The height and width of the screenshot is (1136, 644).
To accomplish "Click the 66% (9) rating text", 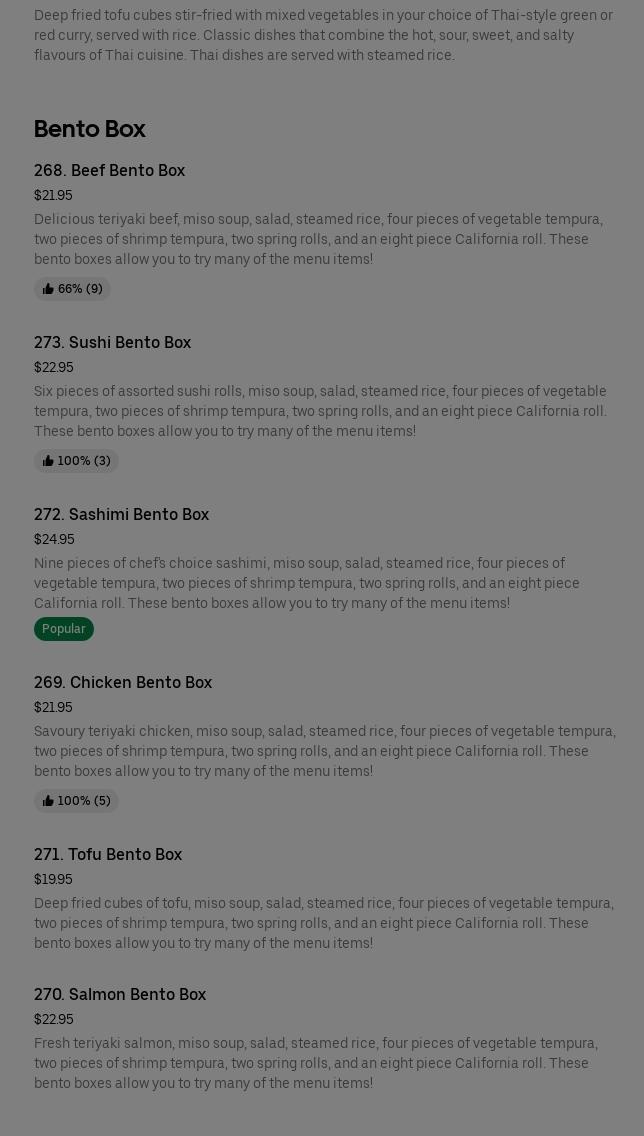I will tap(80, 289).
